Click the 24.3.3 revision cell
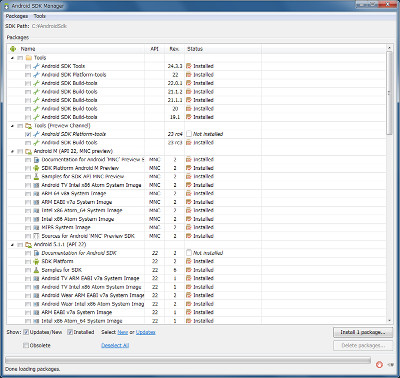 coord(175,66)
